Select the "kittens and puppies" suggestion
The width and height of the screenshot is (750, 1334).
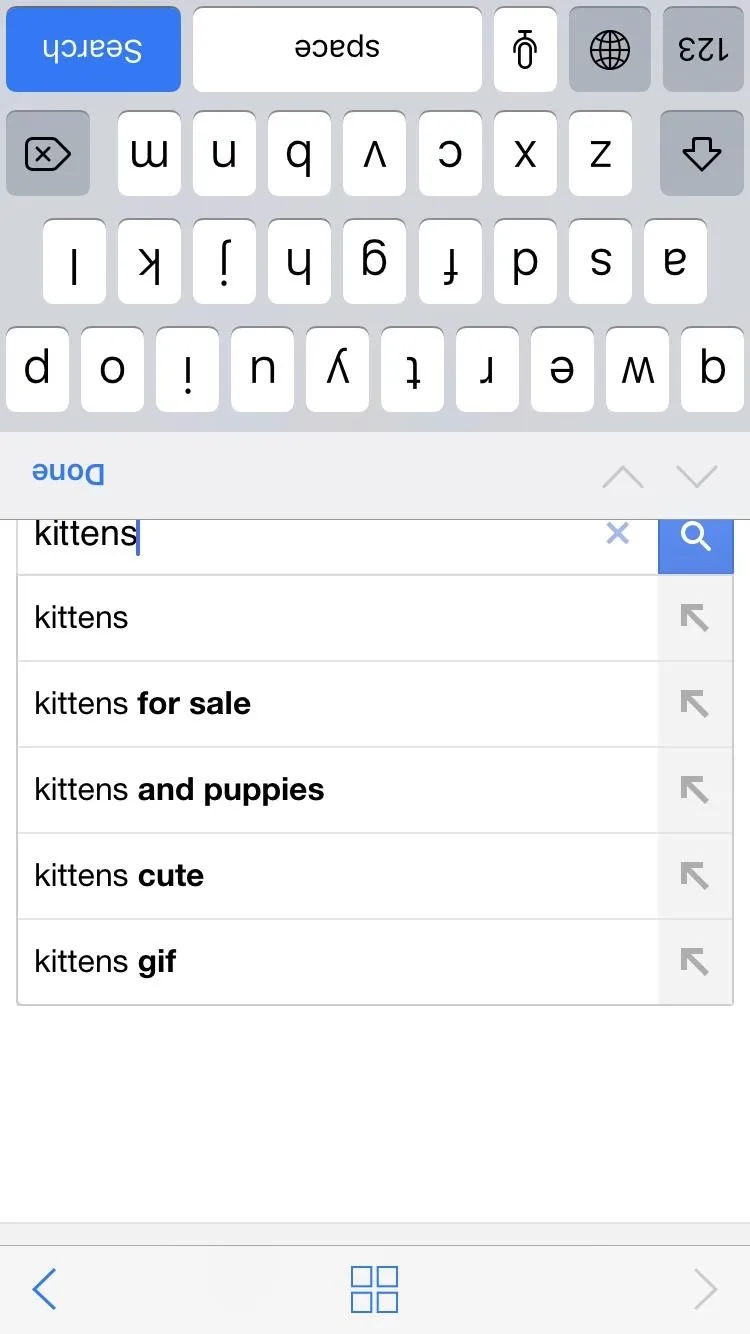click(180, 790)
